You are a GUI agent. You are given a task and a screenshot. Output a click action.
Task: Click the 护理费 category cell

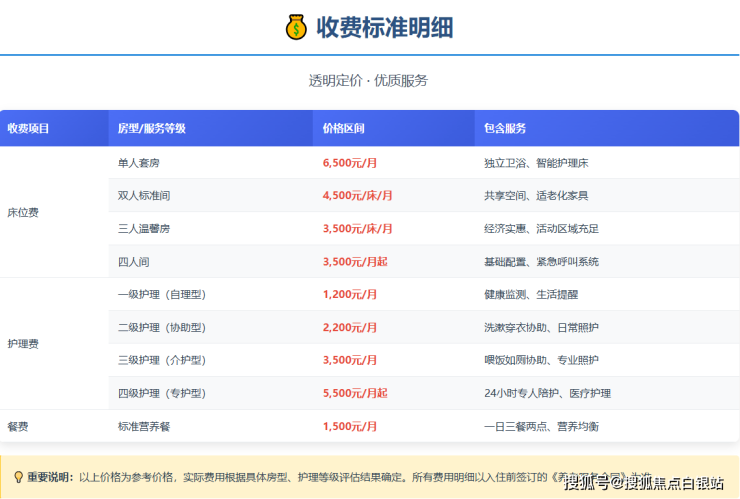click(x=23, y=344)
